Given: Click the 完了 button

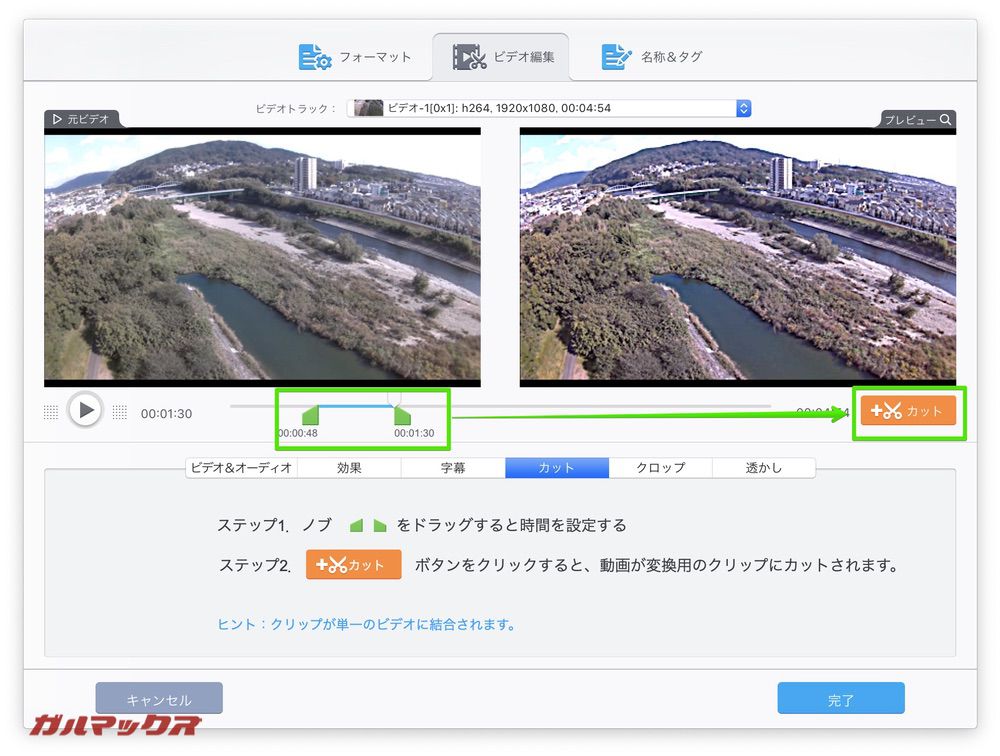Looking at the screenshot, I should 841,698.
